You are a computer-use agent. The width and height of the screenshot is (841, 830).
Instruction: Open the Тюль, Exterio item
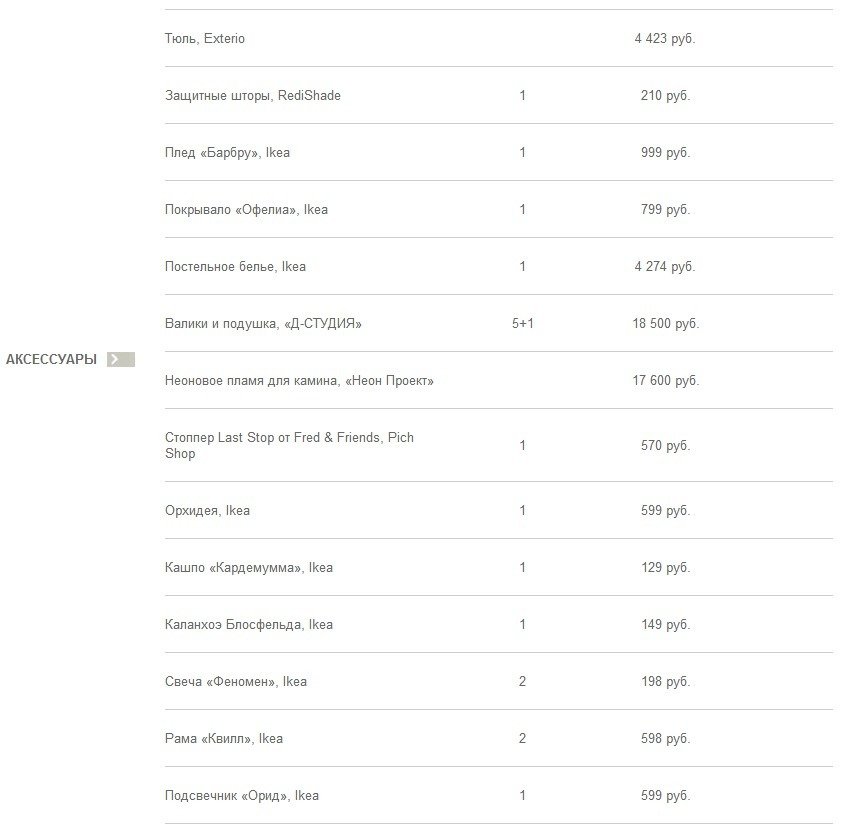coord(205,39)
